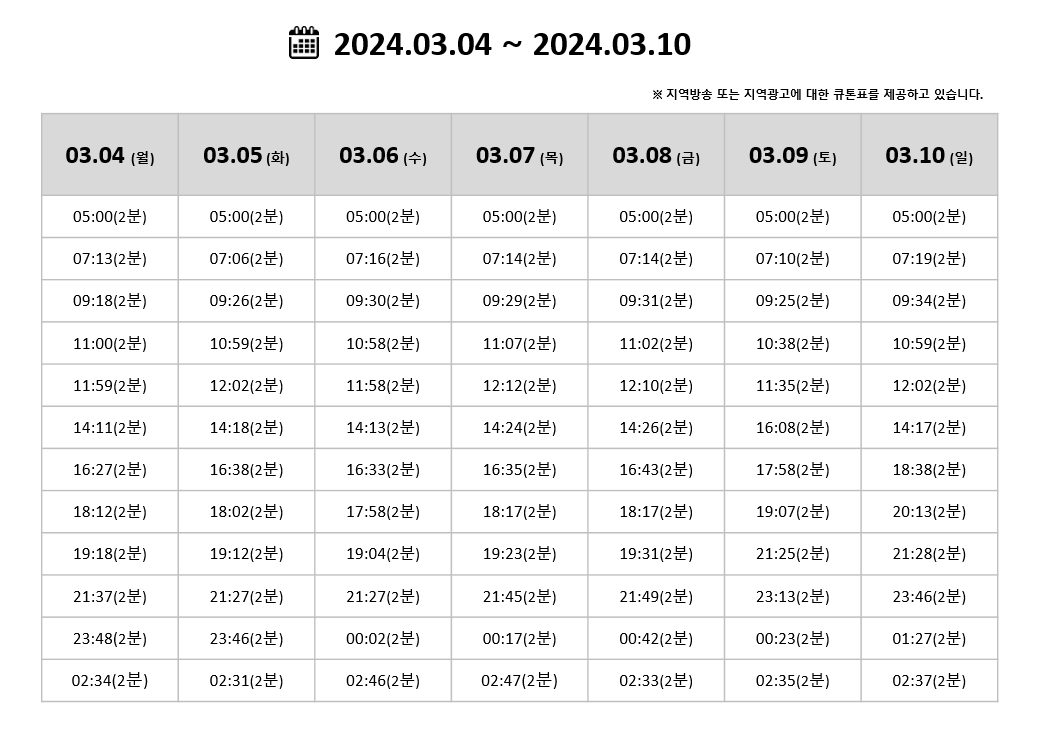Select the 02:34(2분) cell on Monday
1042x734 pixels.
(x=110, y=681)
